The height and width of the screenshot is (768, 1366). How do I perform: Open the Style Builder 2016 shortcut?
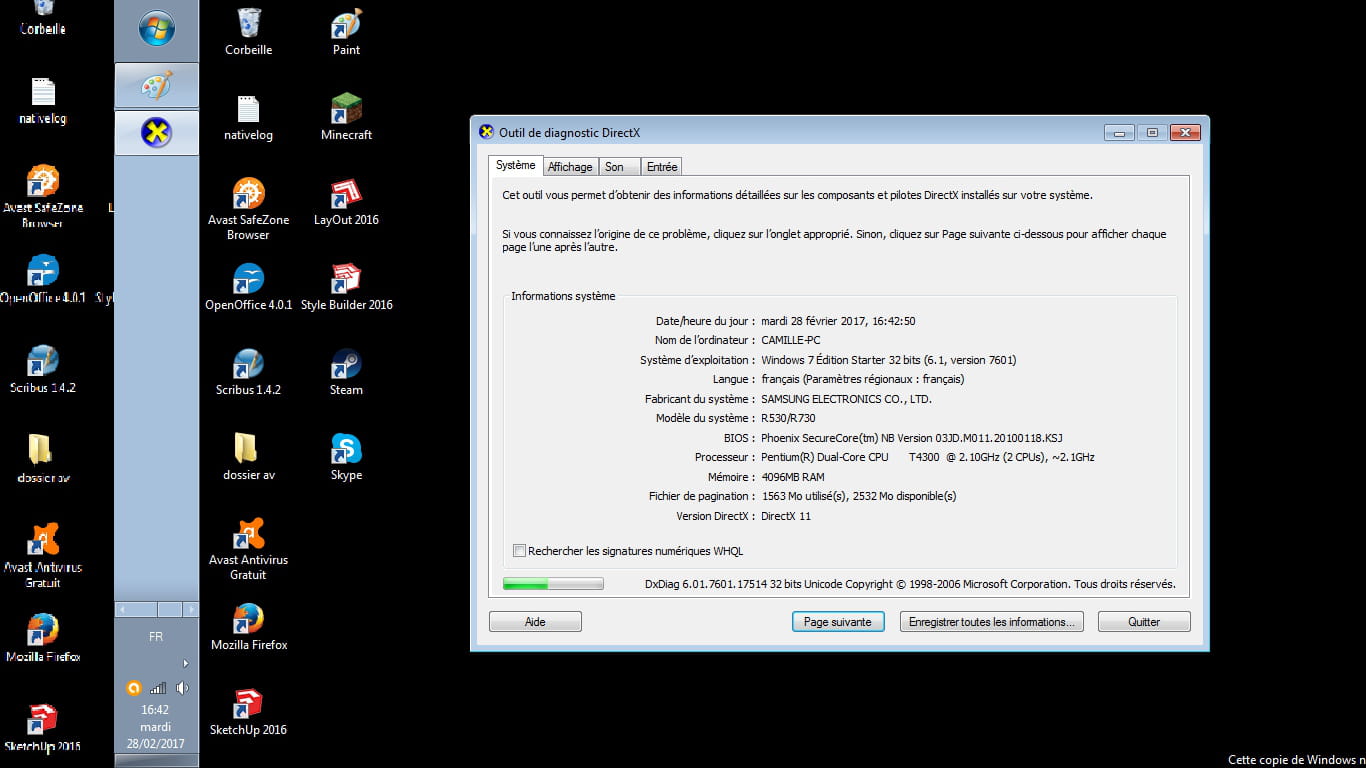[346, 287]
